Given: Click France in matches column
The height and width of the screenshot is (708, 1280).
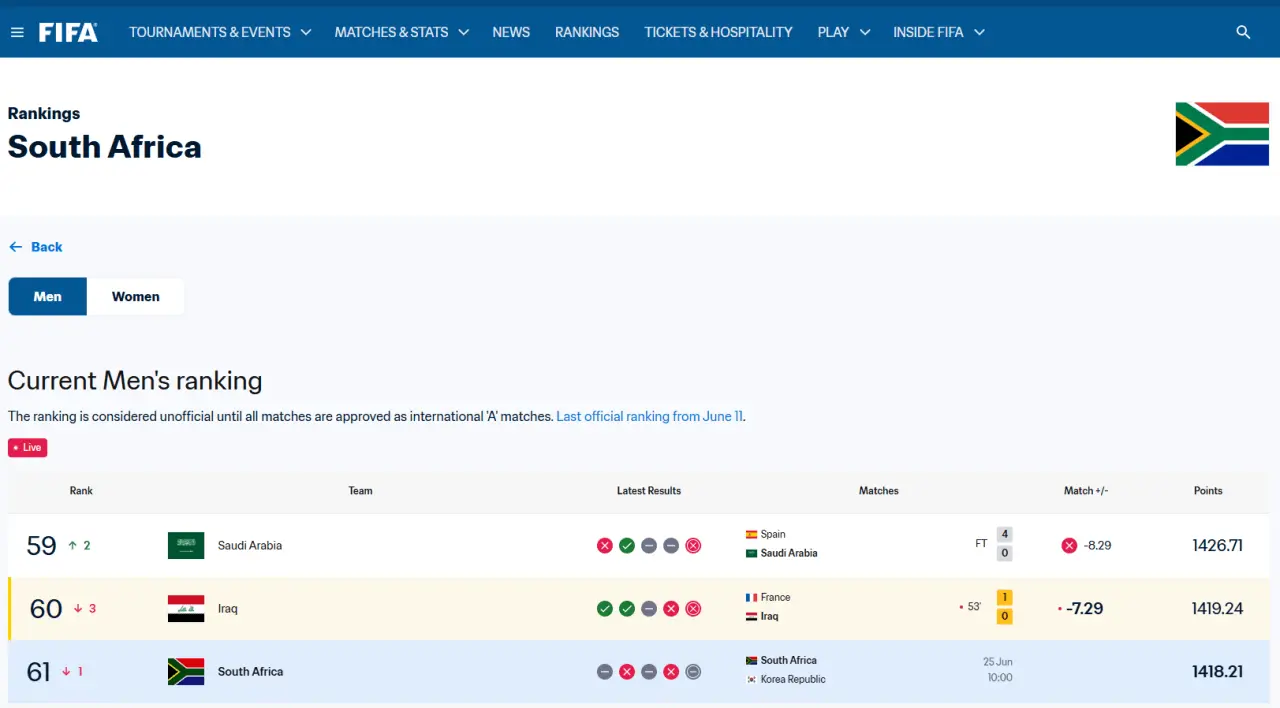Looking at the screenshot, I should pyautogui.click(x=776, y=597).
